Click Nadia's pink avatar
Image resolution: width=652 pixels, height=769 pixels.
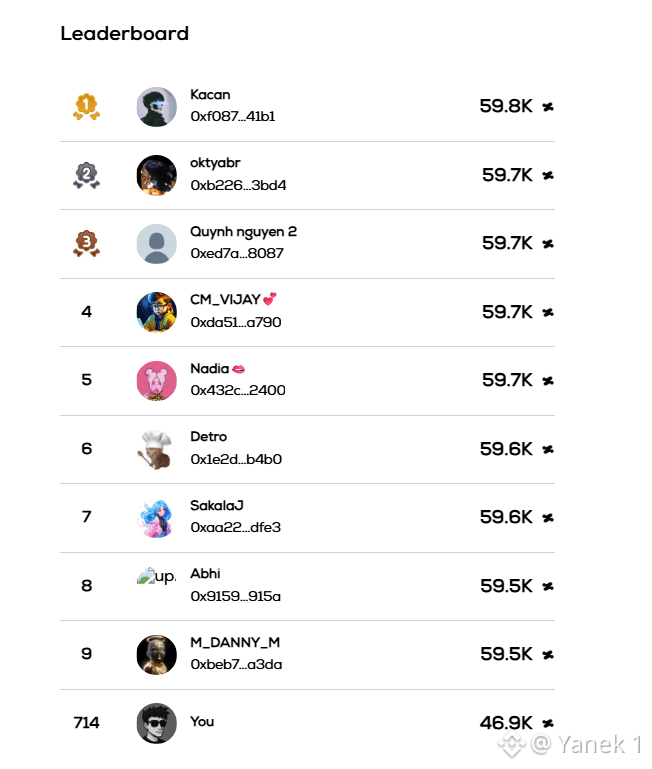pos(156,381)
